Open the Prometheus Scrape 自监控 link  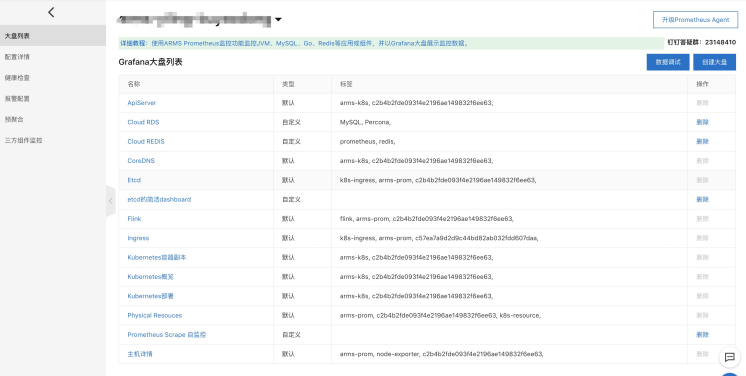(167, 335)
